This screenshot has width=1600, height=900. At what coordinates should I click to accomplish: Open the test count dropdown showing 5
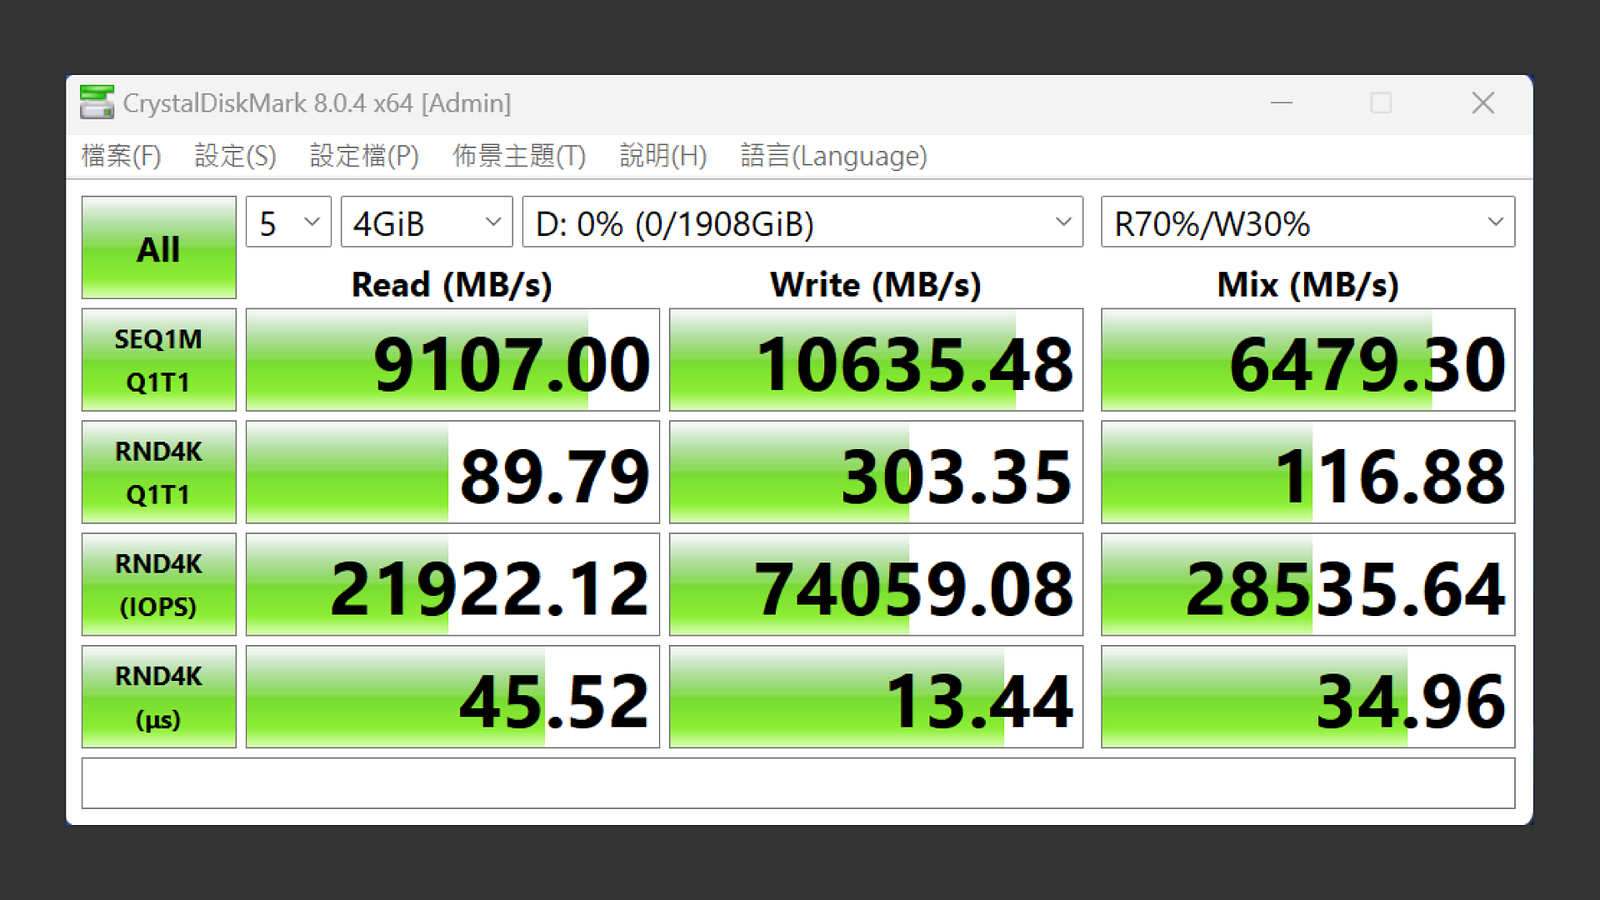point(289,222)
